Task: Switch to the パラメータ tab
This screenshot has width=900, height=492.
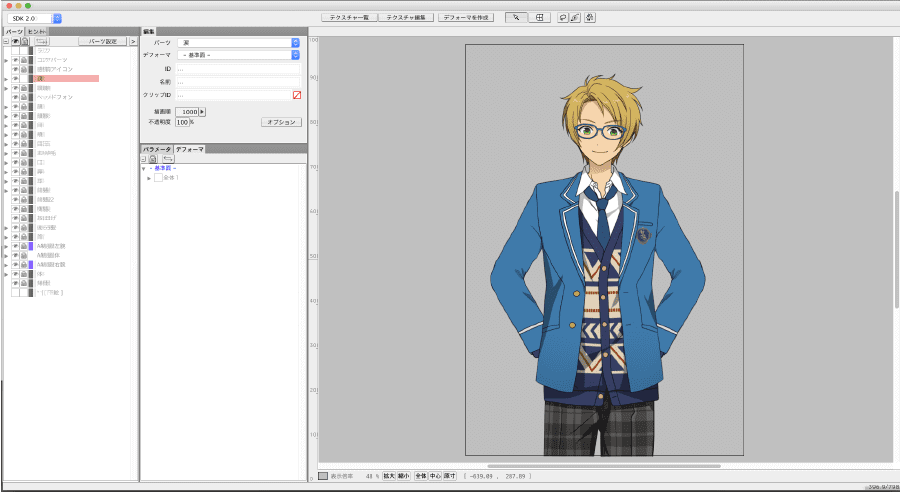Action: pos(157,149)
